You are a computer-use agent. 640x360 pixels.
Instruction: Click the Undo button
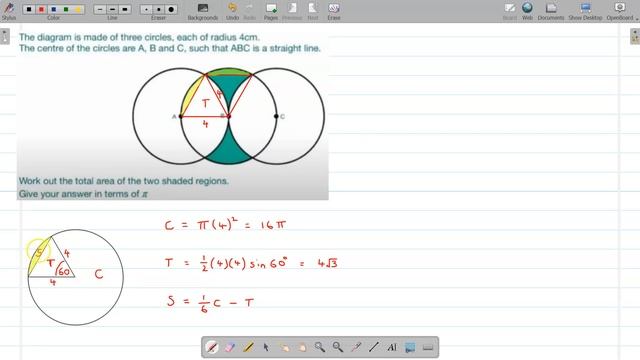coord(232,11)
